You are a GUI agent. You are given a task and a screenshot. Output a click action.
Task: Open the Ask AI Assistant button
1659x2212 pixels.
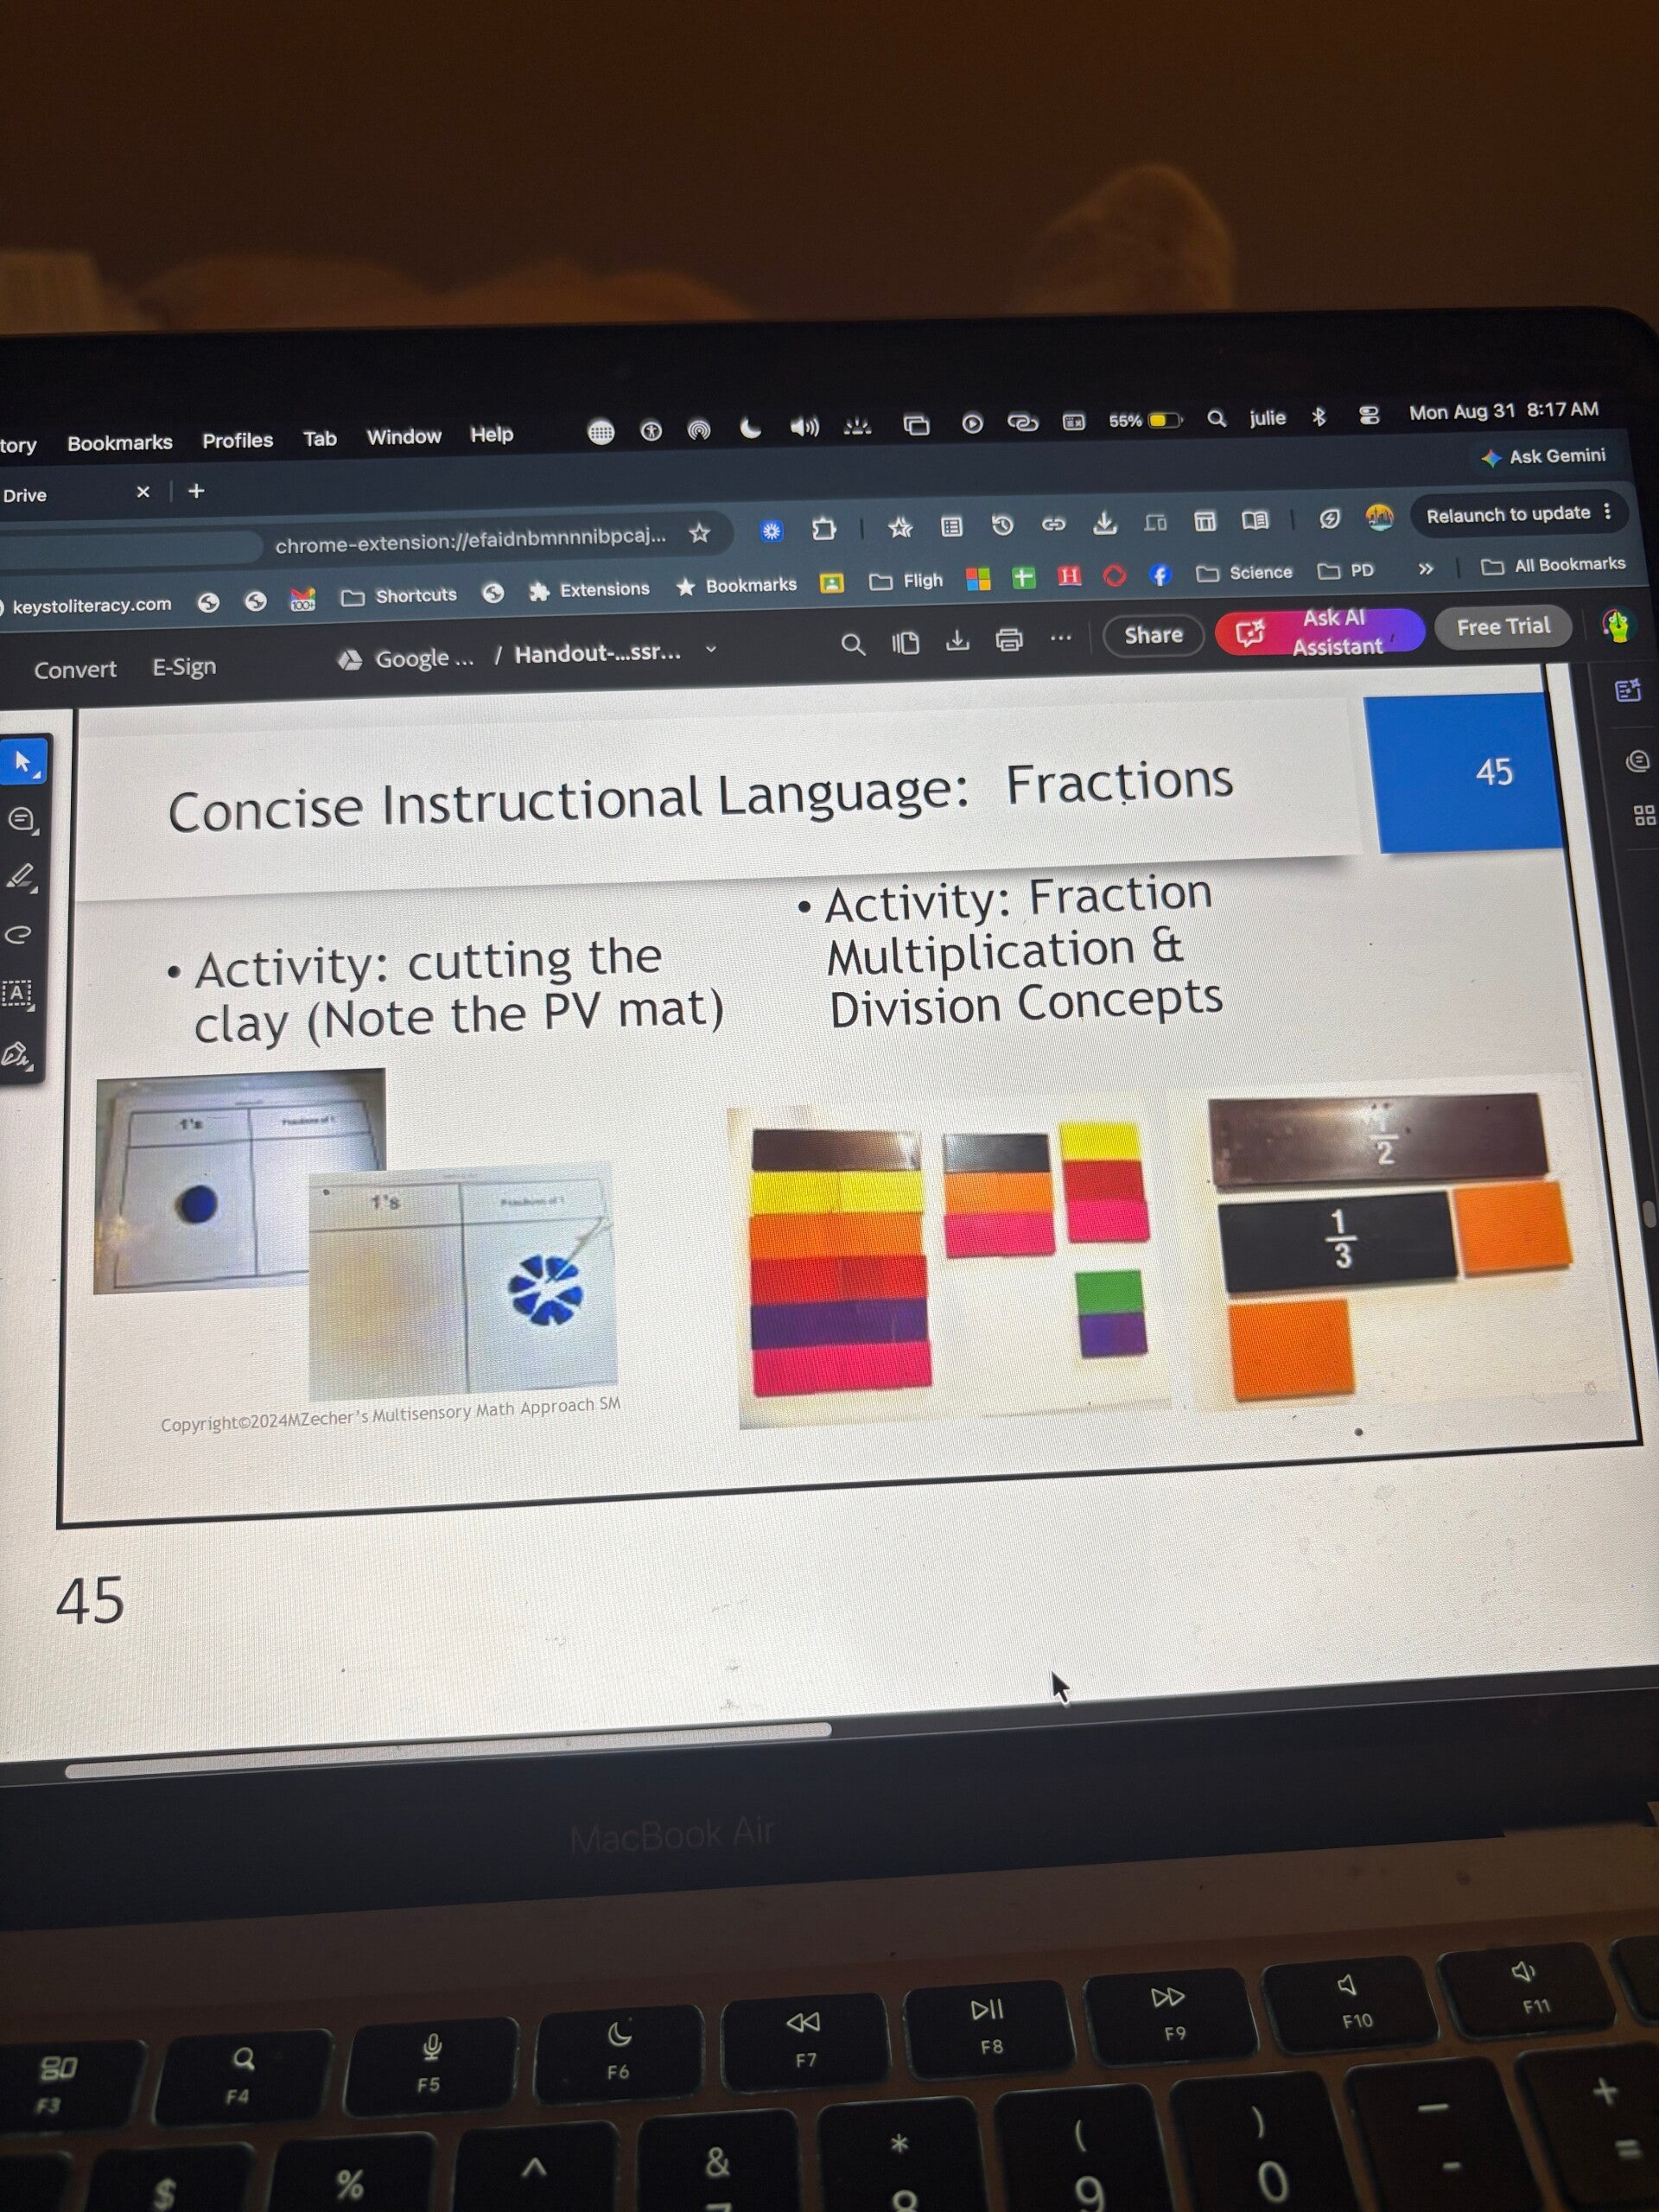click(x=1319, y=632)
